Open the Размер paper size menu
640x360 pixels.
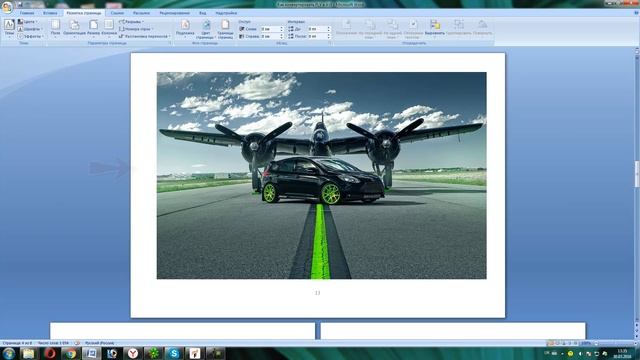coord(93,28)
